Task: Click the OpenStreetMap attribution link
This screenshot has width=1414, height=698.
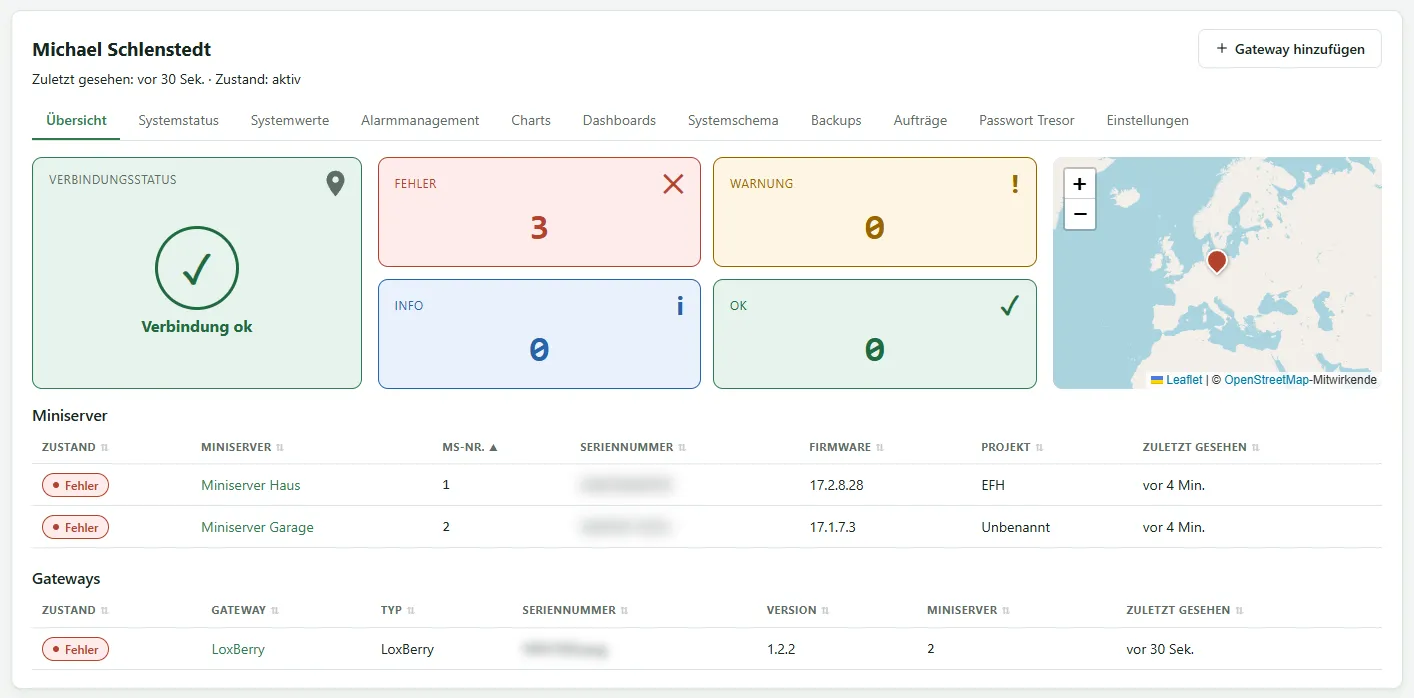Action: pos(1266,380)
